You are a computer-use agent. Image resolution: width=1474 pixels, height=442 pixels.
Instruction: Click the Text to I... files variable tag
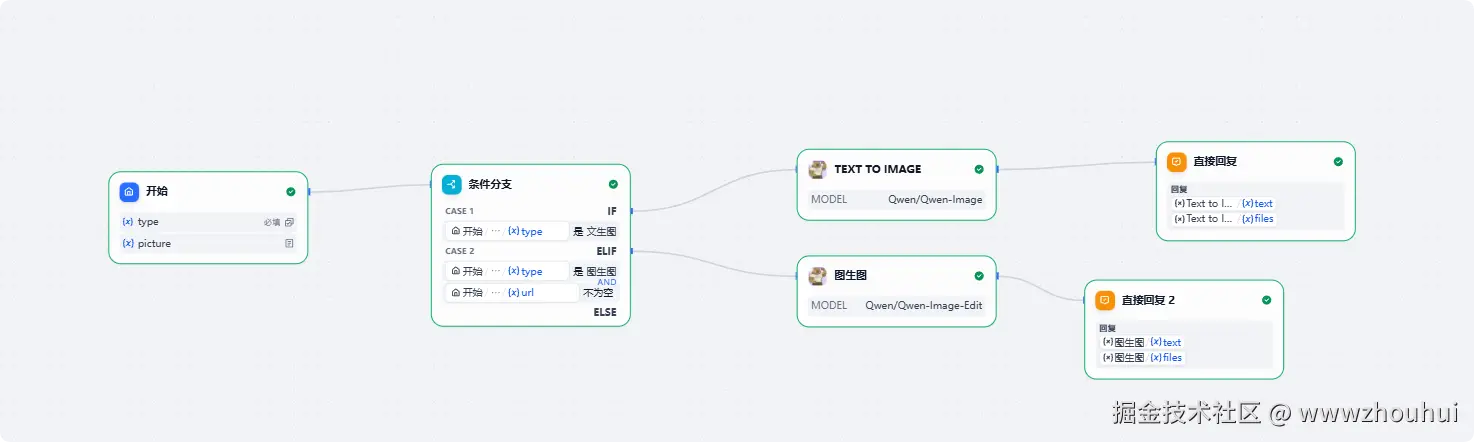click(x=1257, y=218)
